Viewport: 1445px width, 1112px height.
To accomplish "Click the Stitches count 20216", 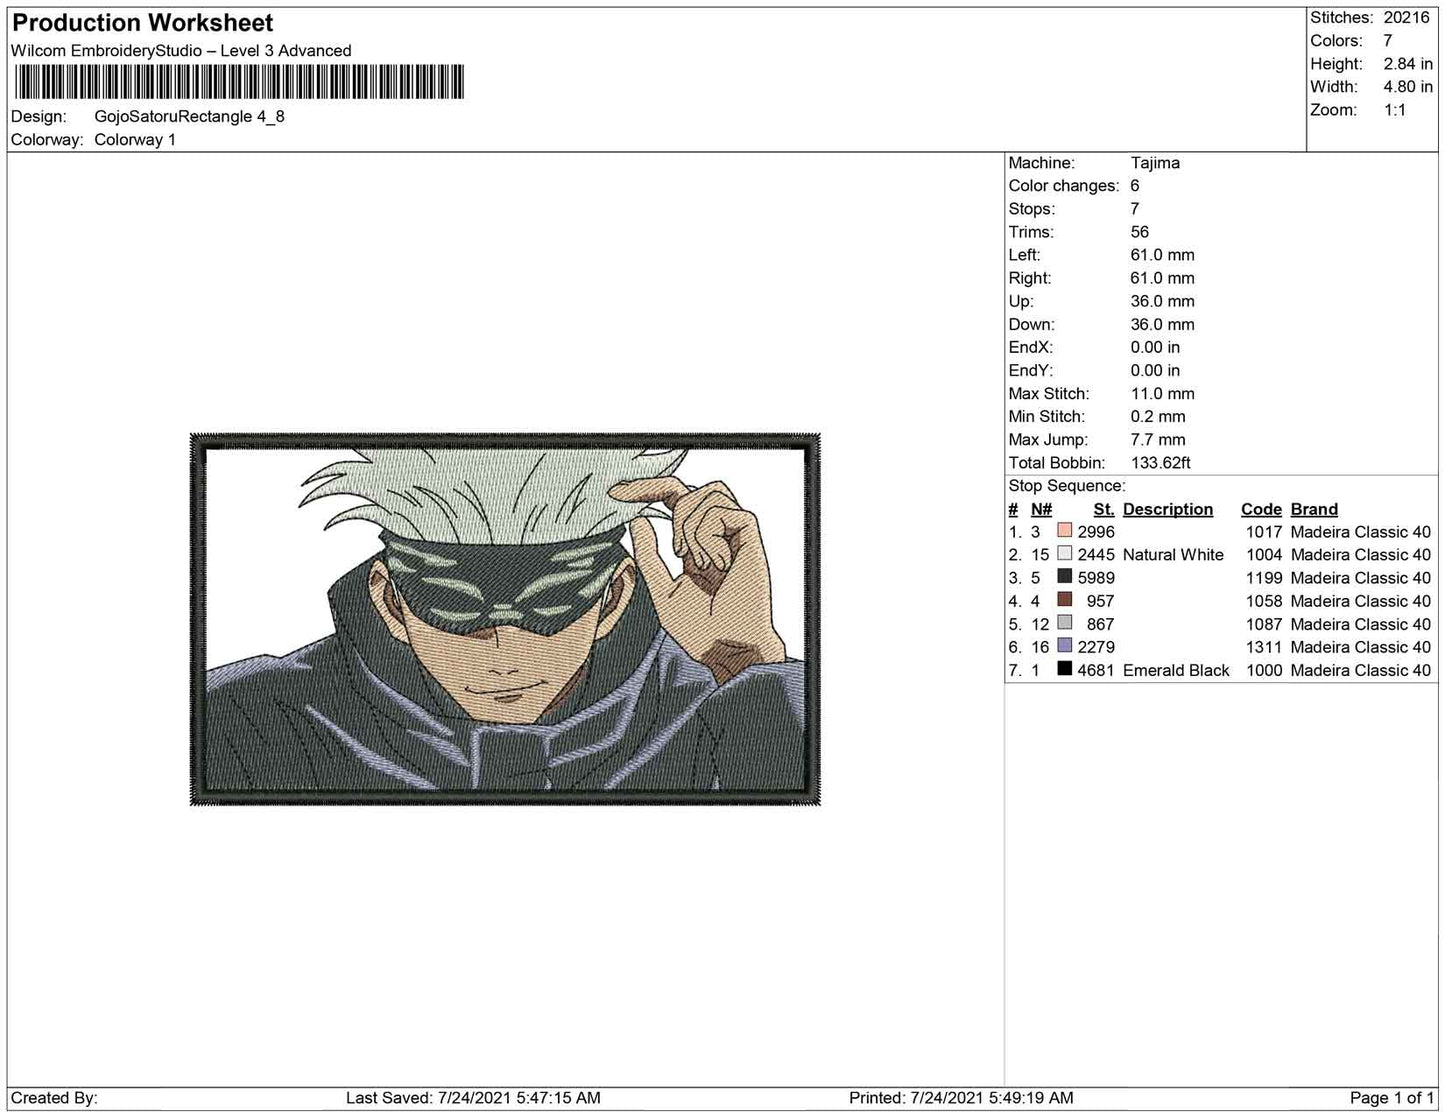I will click(x=1407, y=18).
